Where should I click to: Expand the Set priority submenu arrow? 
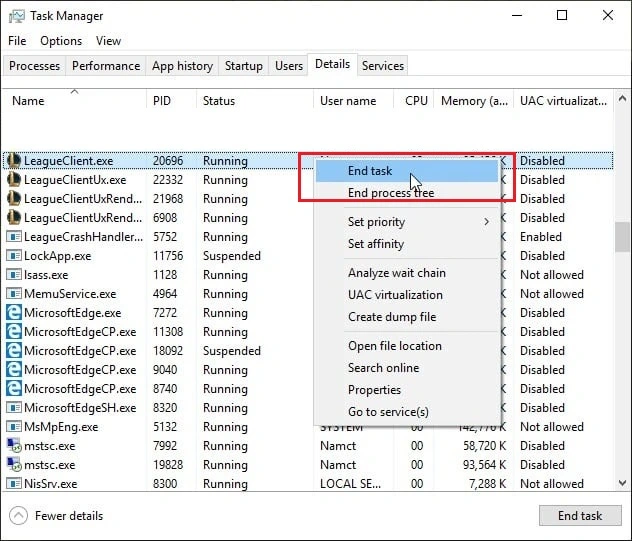[486, 222]
